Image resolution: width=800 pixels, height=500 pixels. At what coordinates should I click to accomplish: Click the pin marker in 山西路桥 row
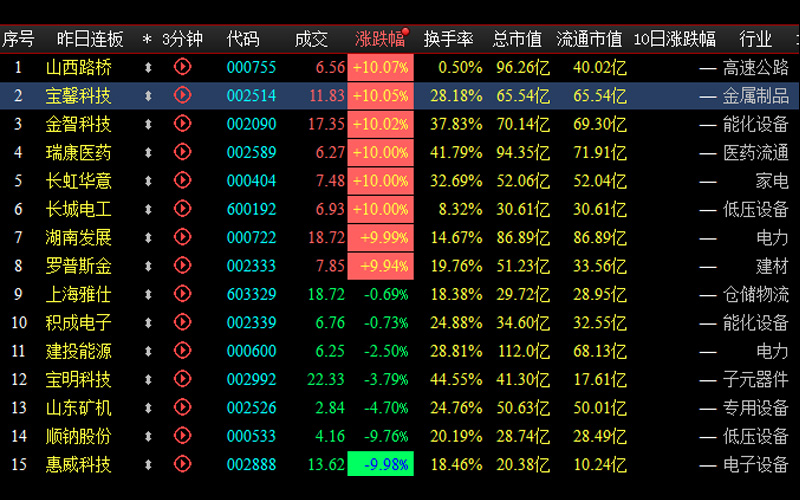148,67
